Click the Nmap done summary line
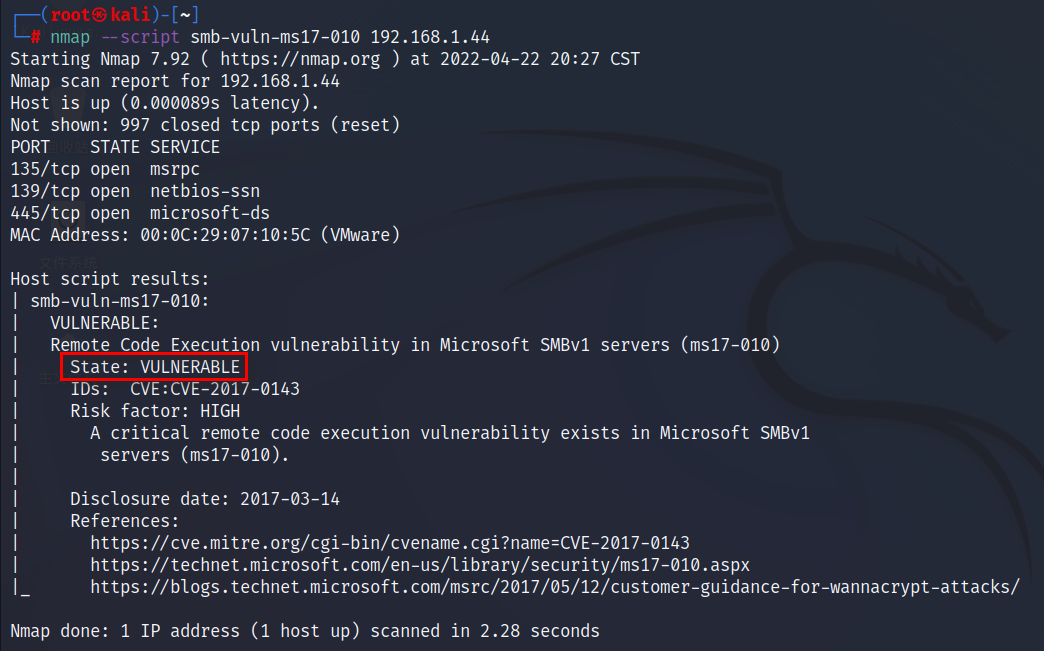Image resolution: width=1044 pixels, height=651 pixels. tap(305, 631)
